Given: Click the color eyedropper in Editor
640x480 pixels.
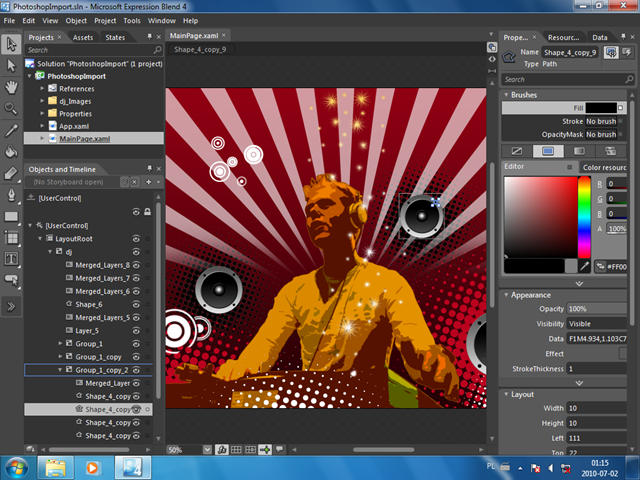Looking at the screenshot, I should [584, 267].
